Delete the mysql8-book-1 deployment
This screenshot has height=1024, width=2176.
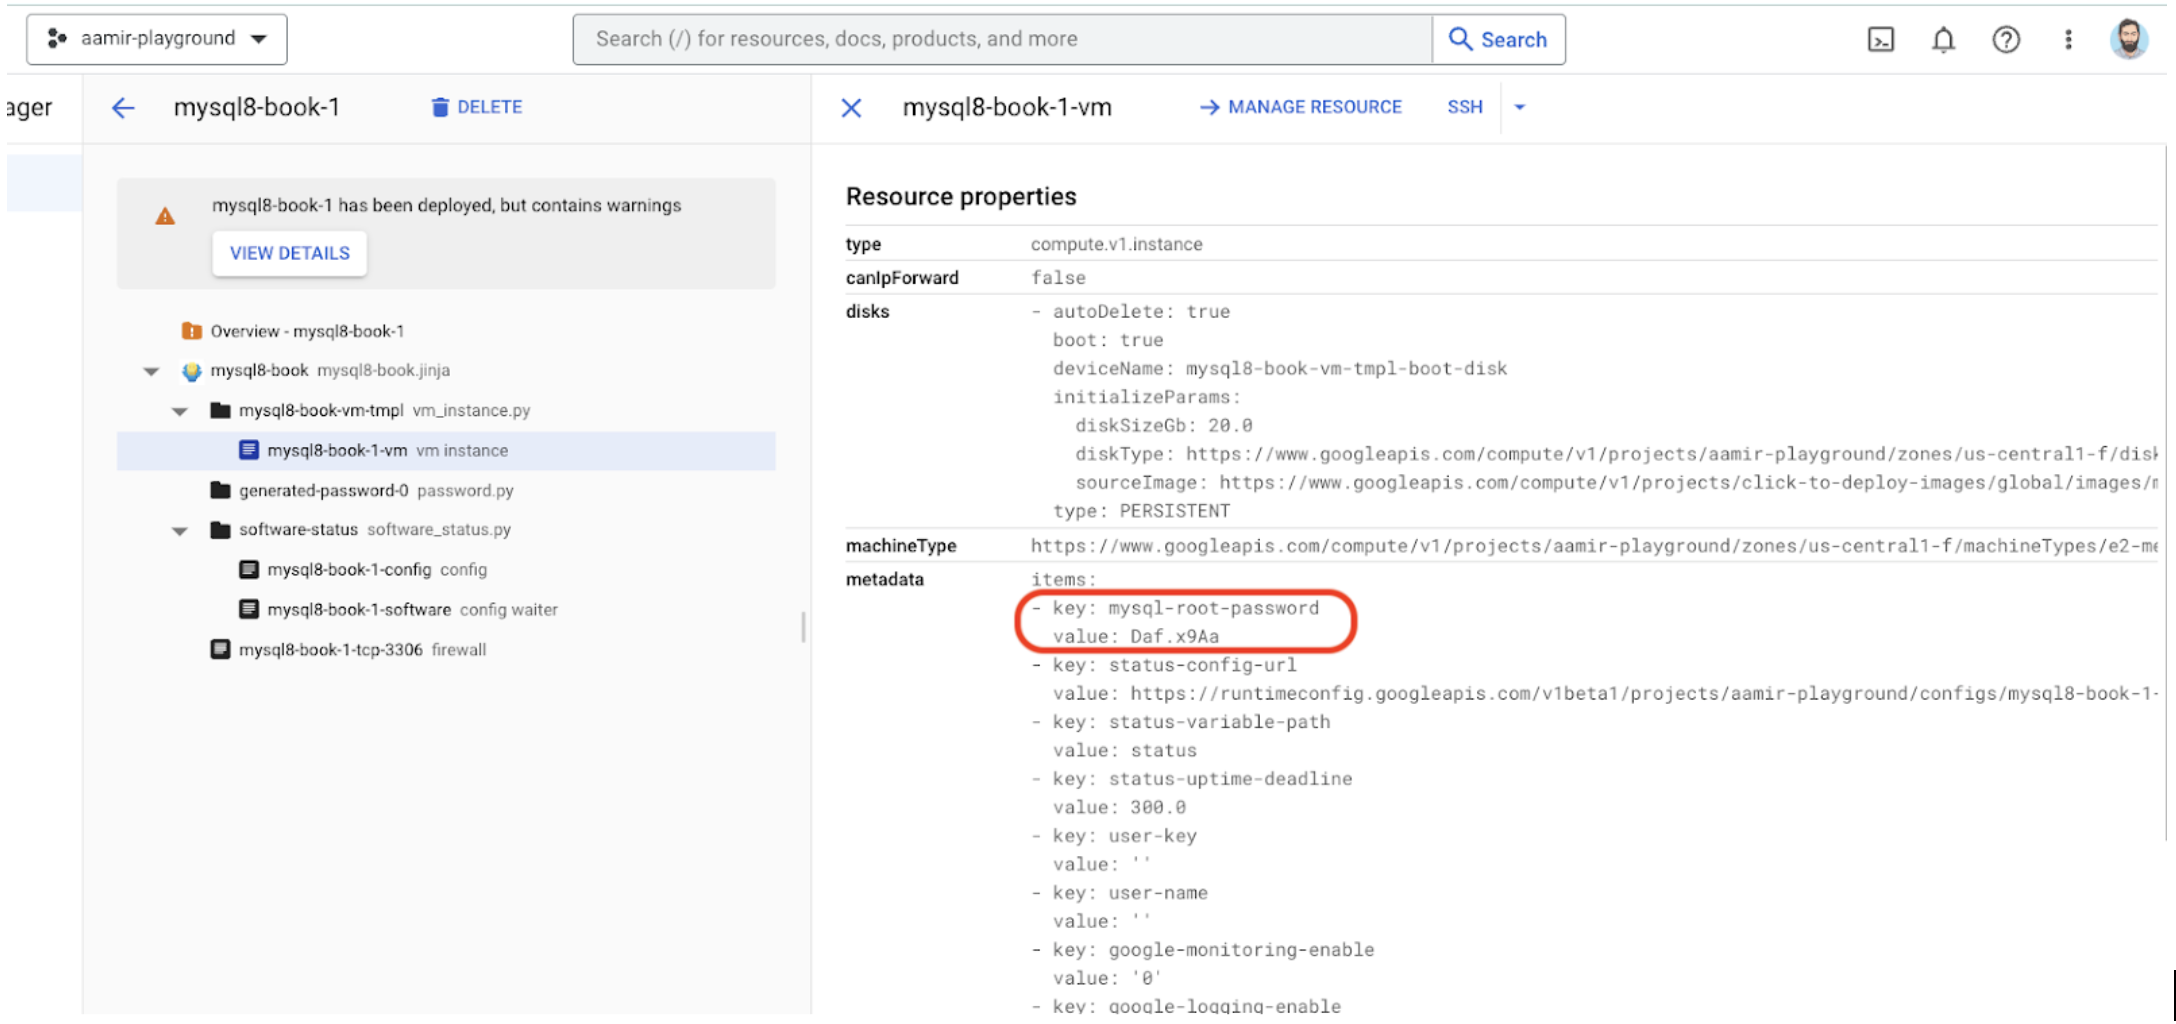(476, 107)
